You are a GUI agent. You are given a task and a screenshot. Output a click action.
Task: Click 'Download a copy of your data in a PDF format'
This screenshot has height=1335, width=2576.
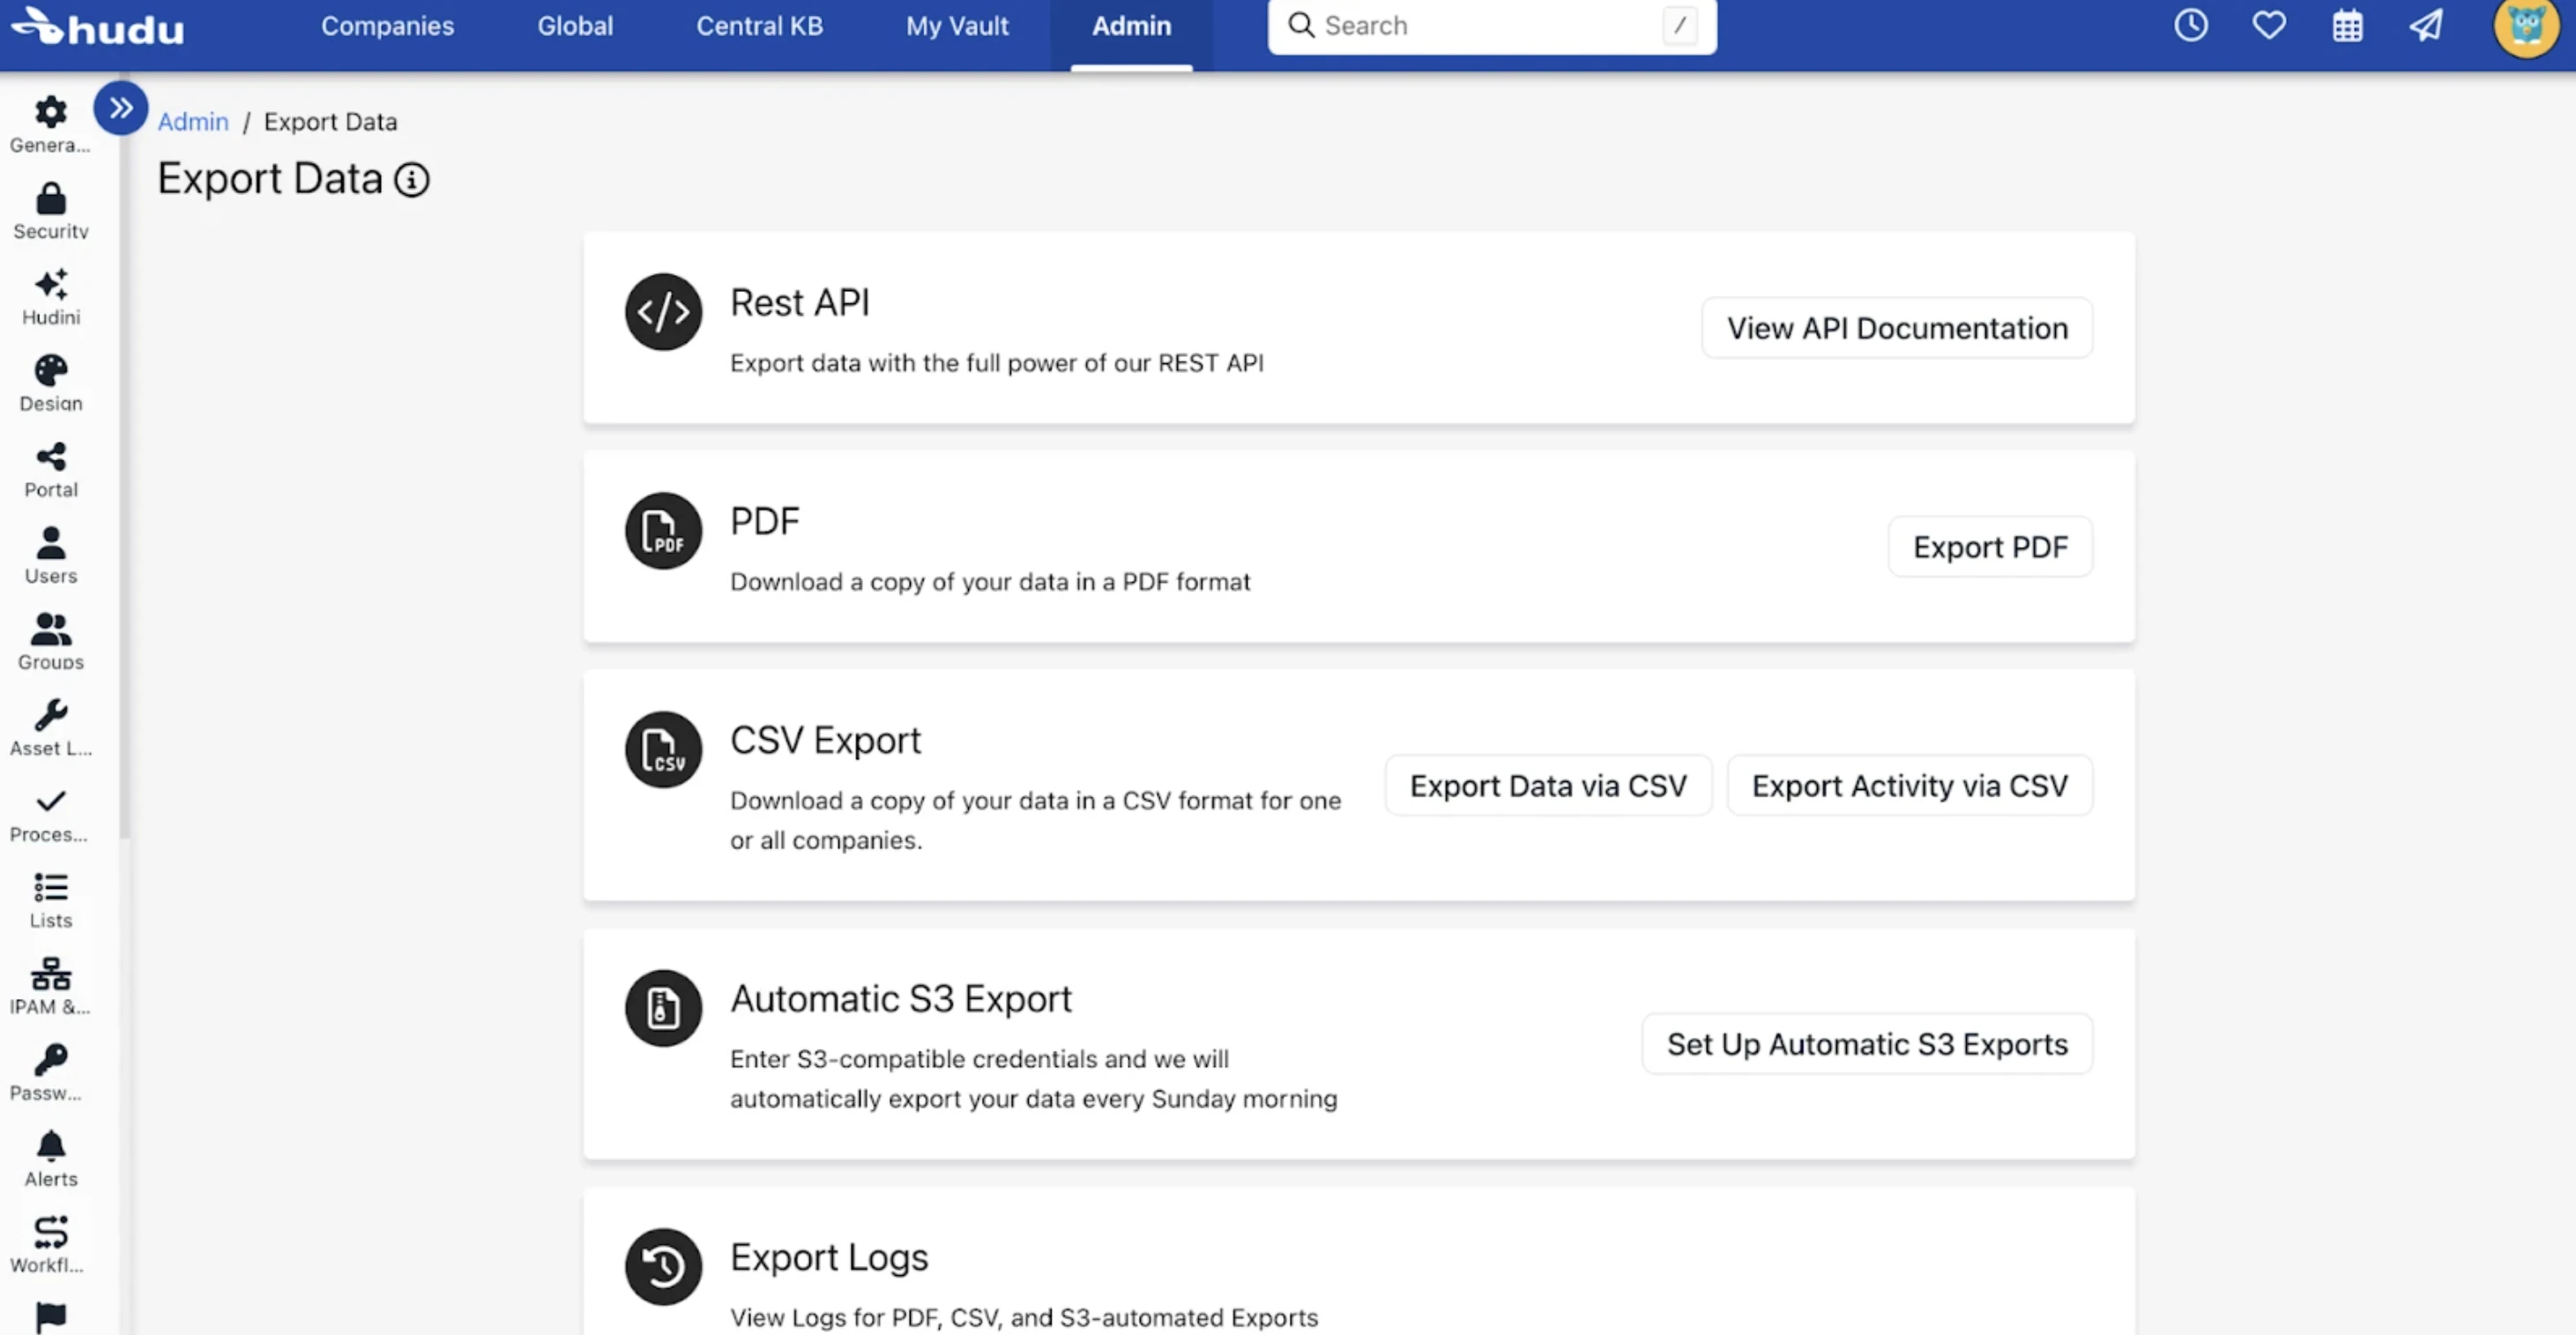coord(990,582)
